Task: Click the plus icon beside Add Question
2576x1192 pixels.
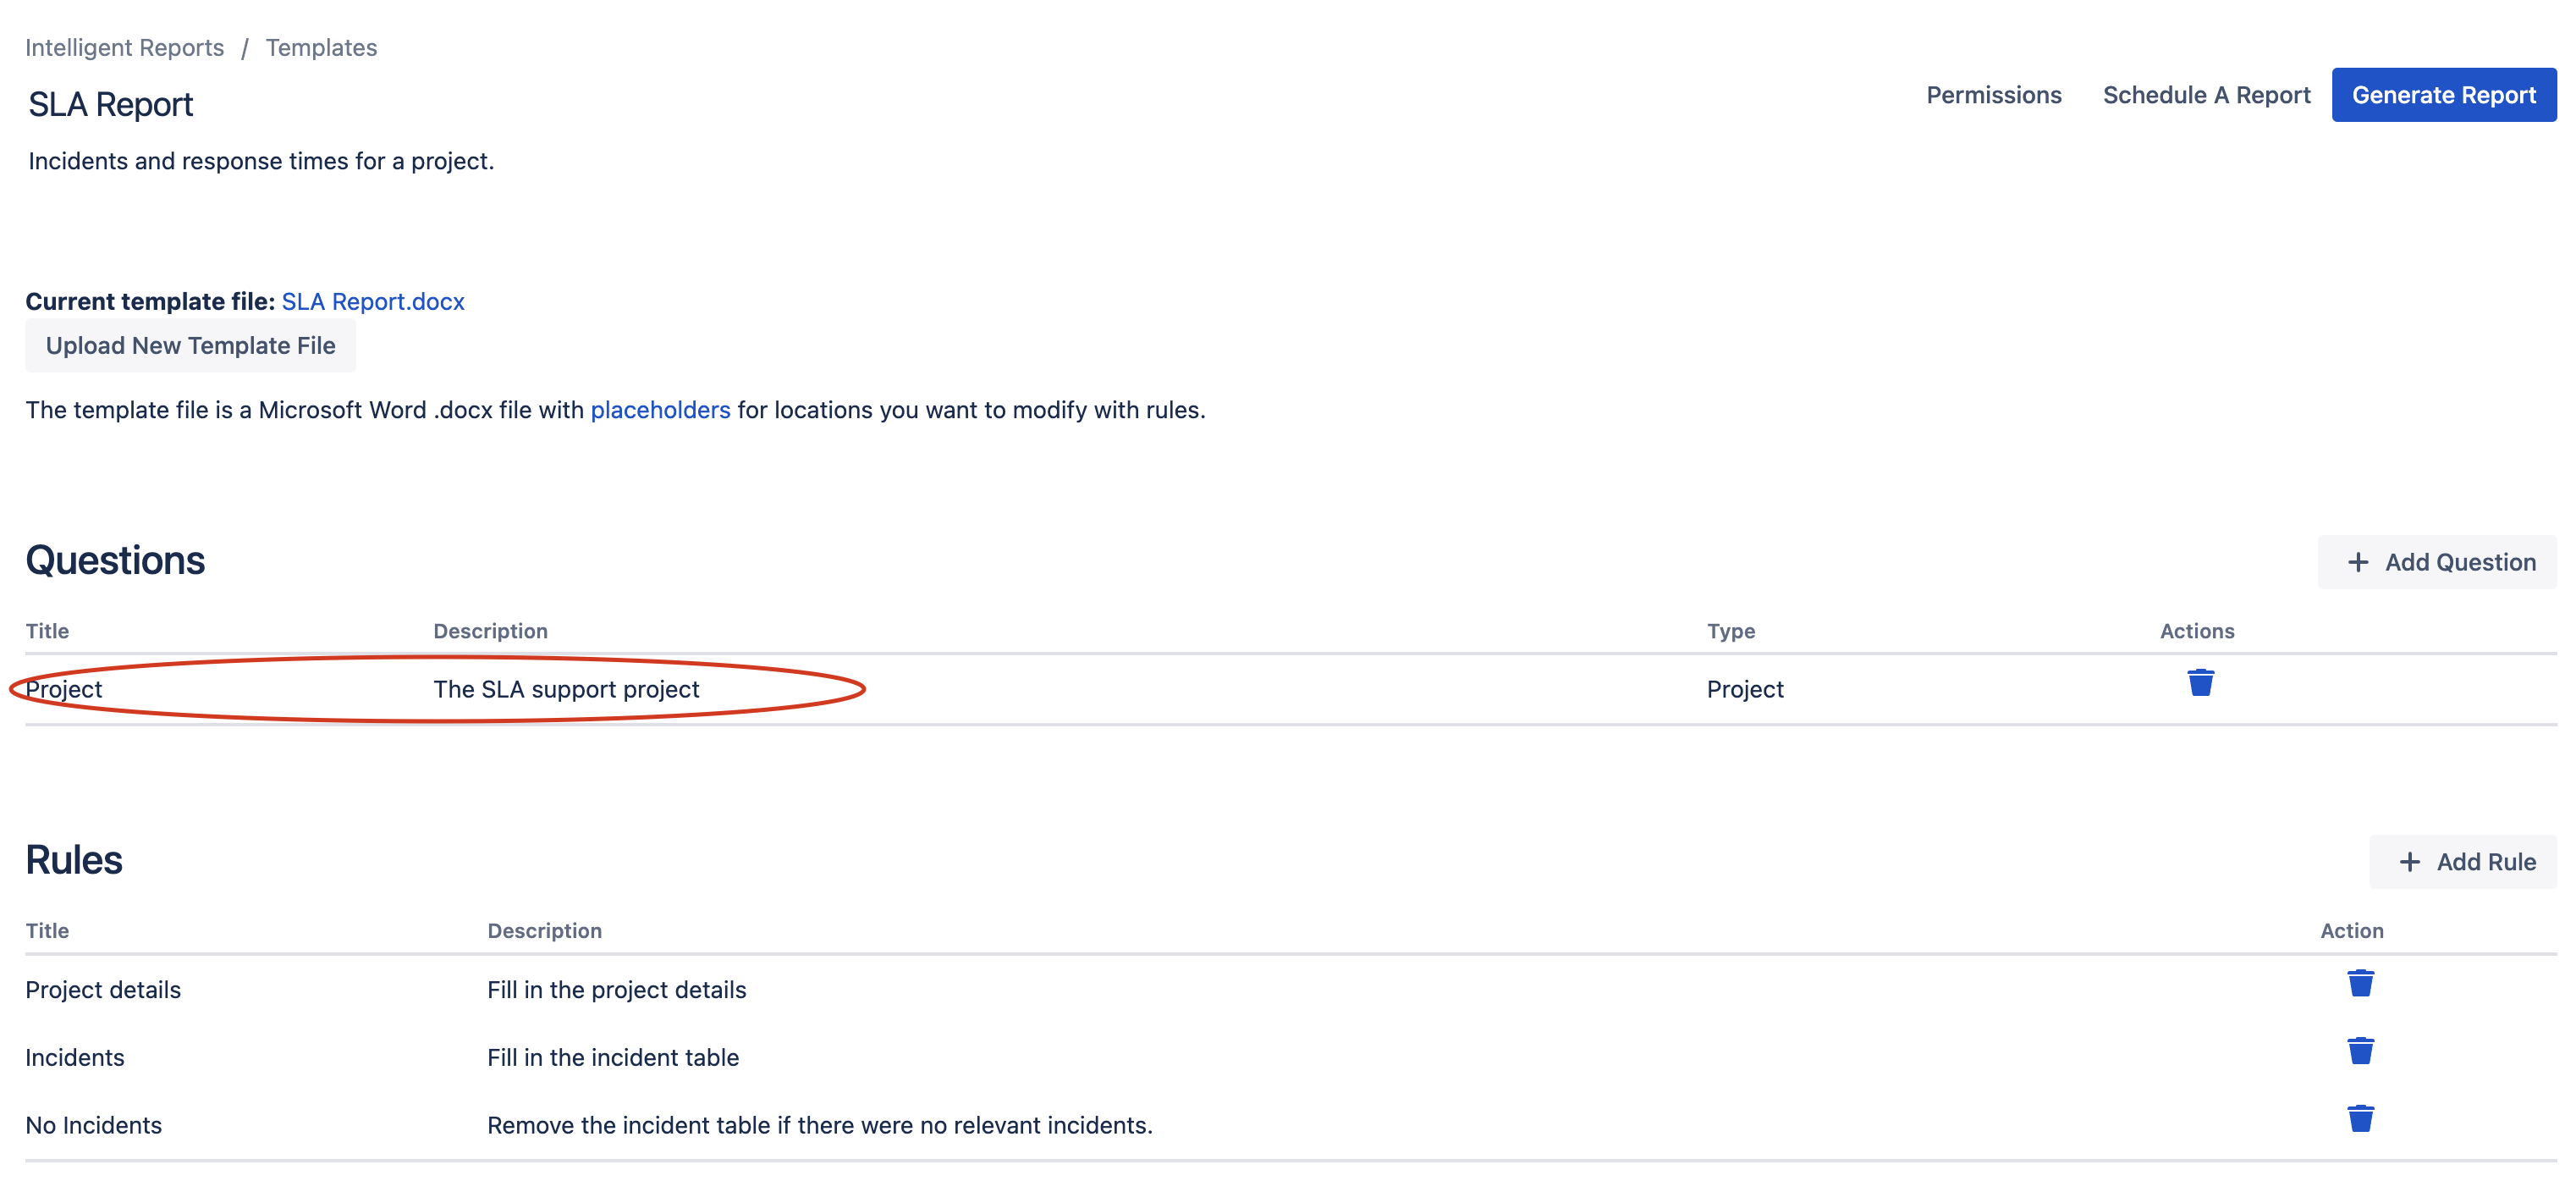Action: [x=2358, y=562]
